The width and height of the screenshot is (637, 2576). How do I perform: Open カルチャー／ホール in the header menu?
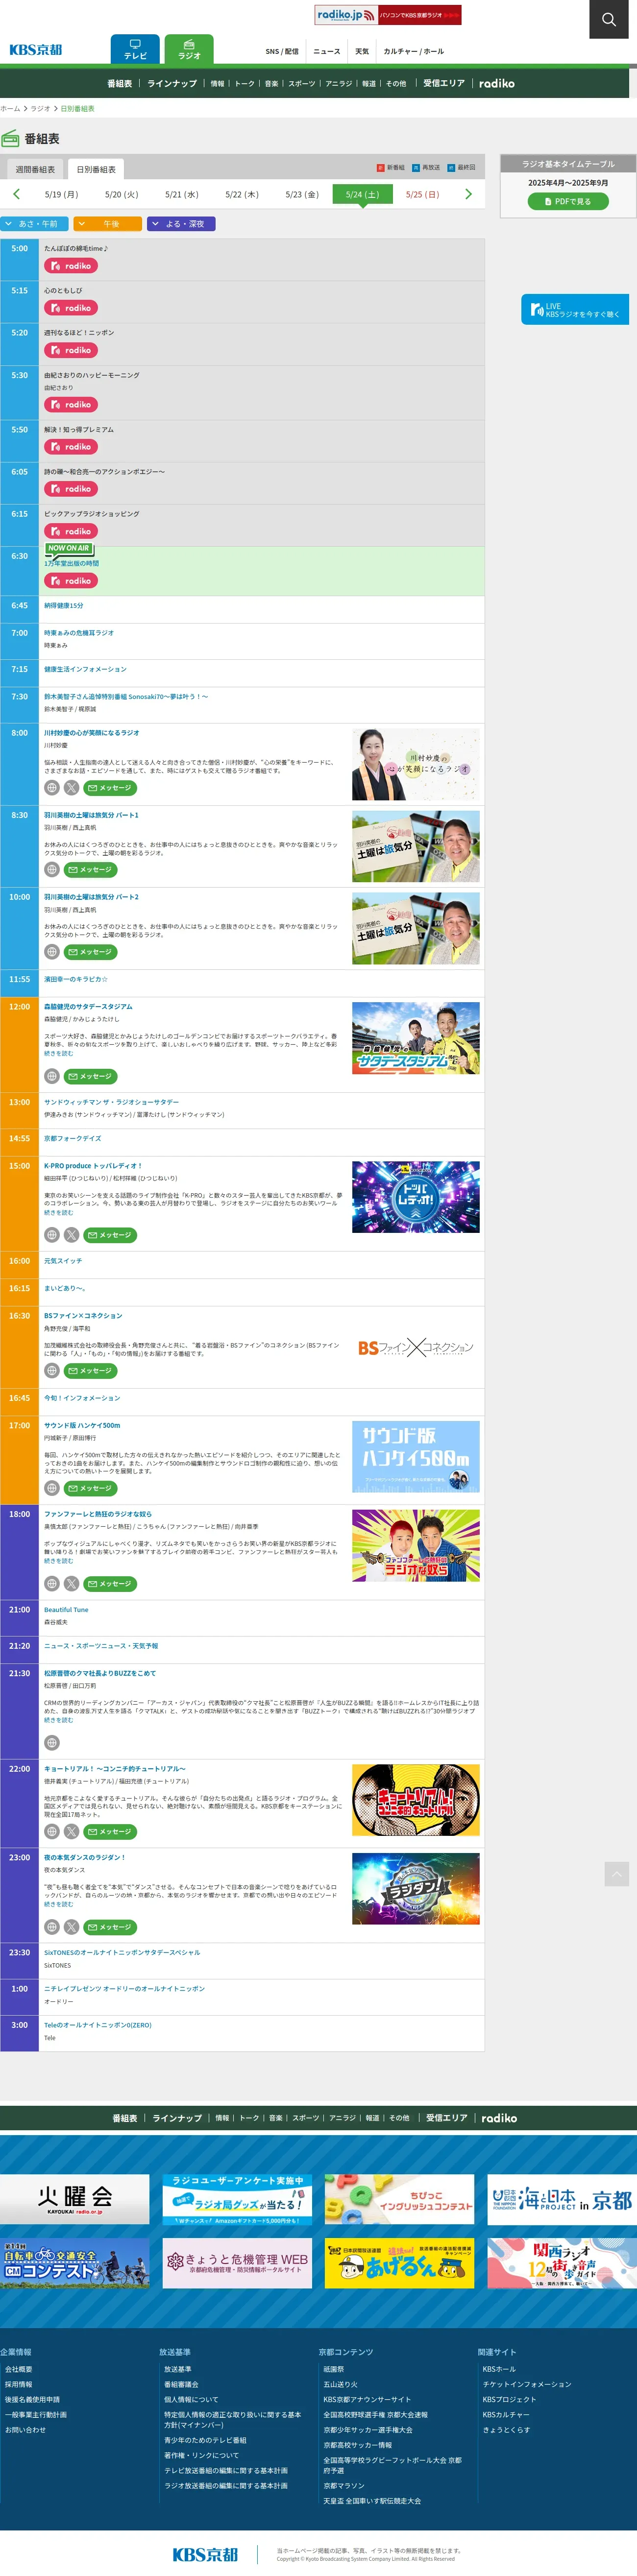click(x=414, y=51)
